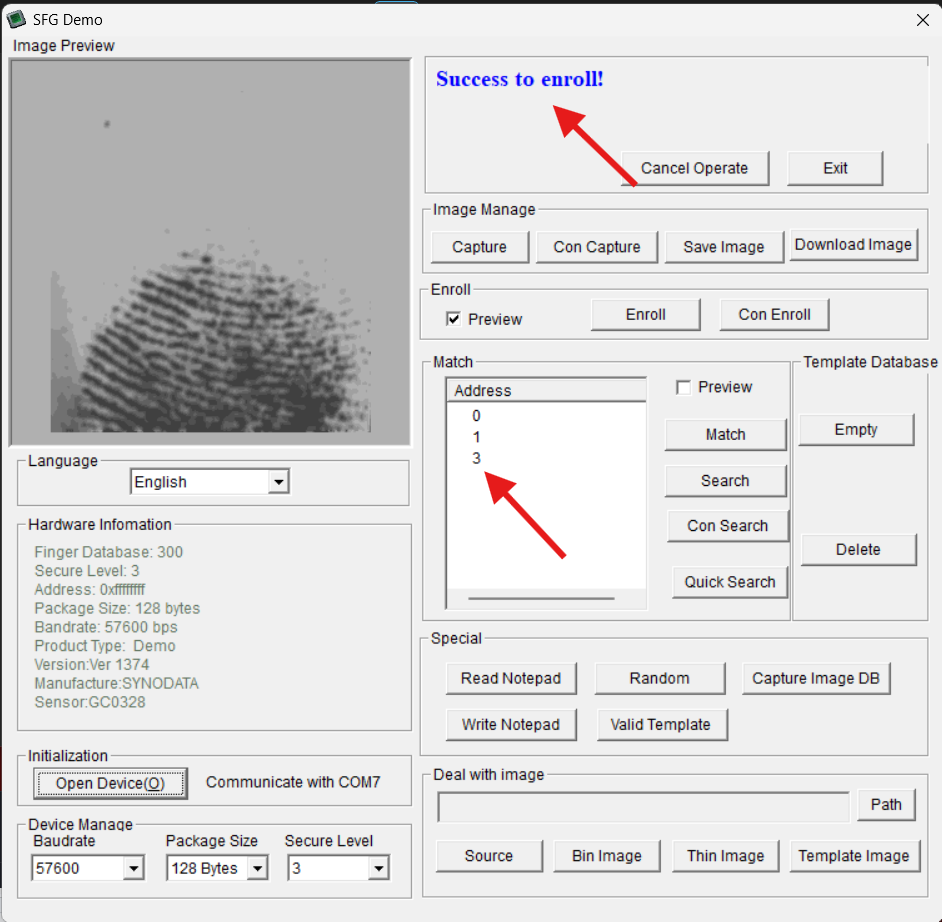Click the Con Enroll button
Screen dimensions: 942x922
tap(774, 315)
